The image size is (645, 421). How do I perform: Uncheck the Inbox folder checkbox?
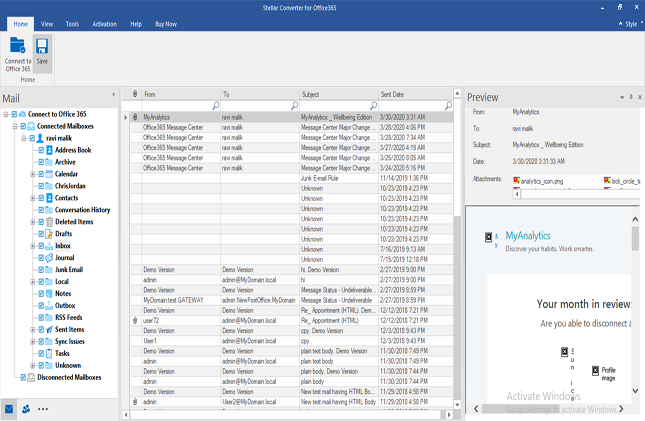pyautogui.click(x=41, y=244)
